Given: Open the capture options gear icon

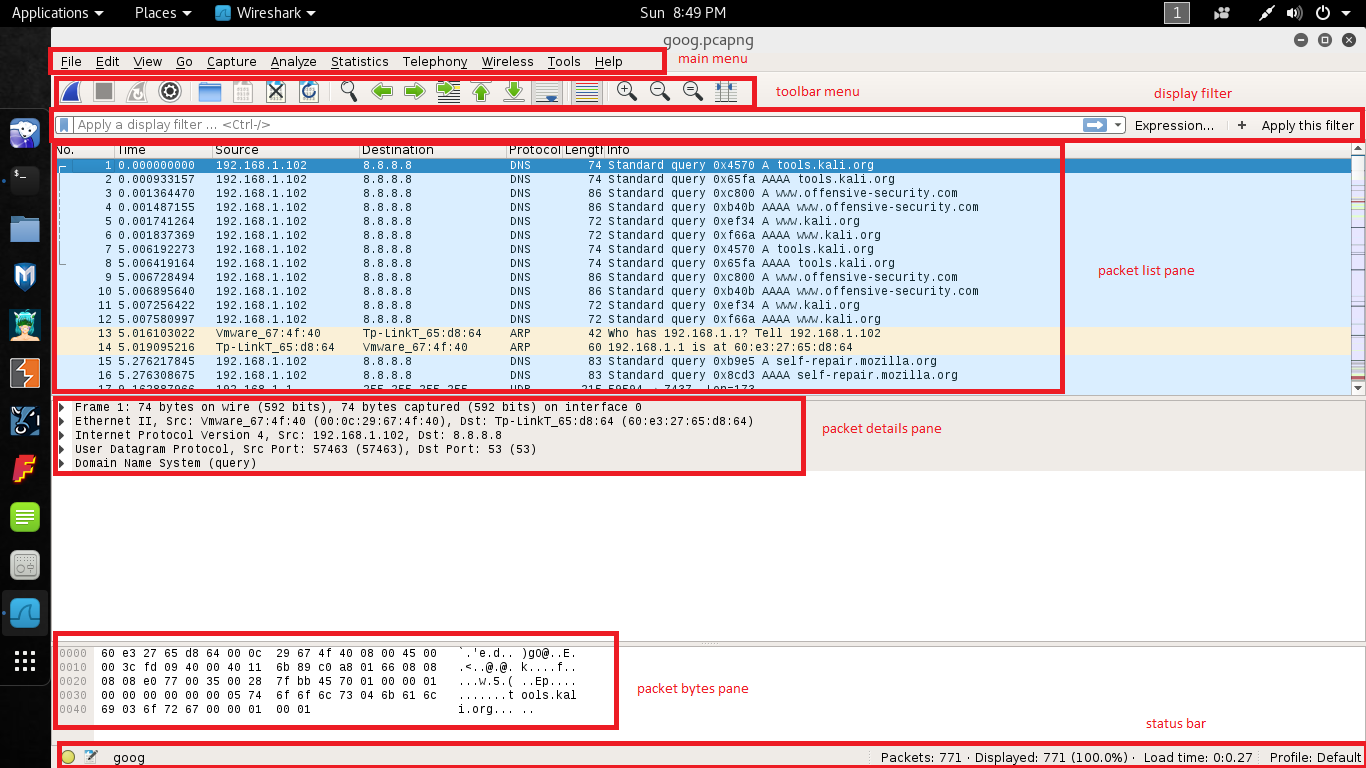Looking at the screenshot, I should (169, 91).
